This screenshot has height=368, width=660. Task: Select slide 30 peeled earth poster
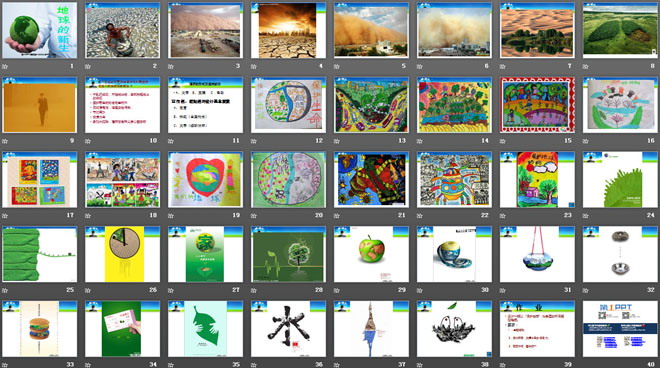(454, 254)
